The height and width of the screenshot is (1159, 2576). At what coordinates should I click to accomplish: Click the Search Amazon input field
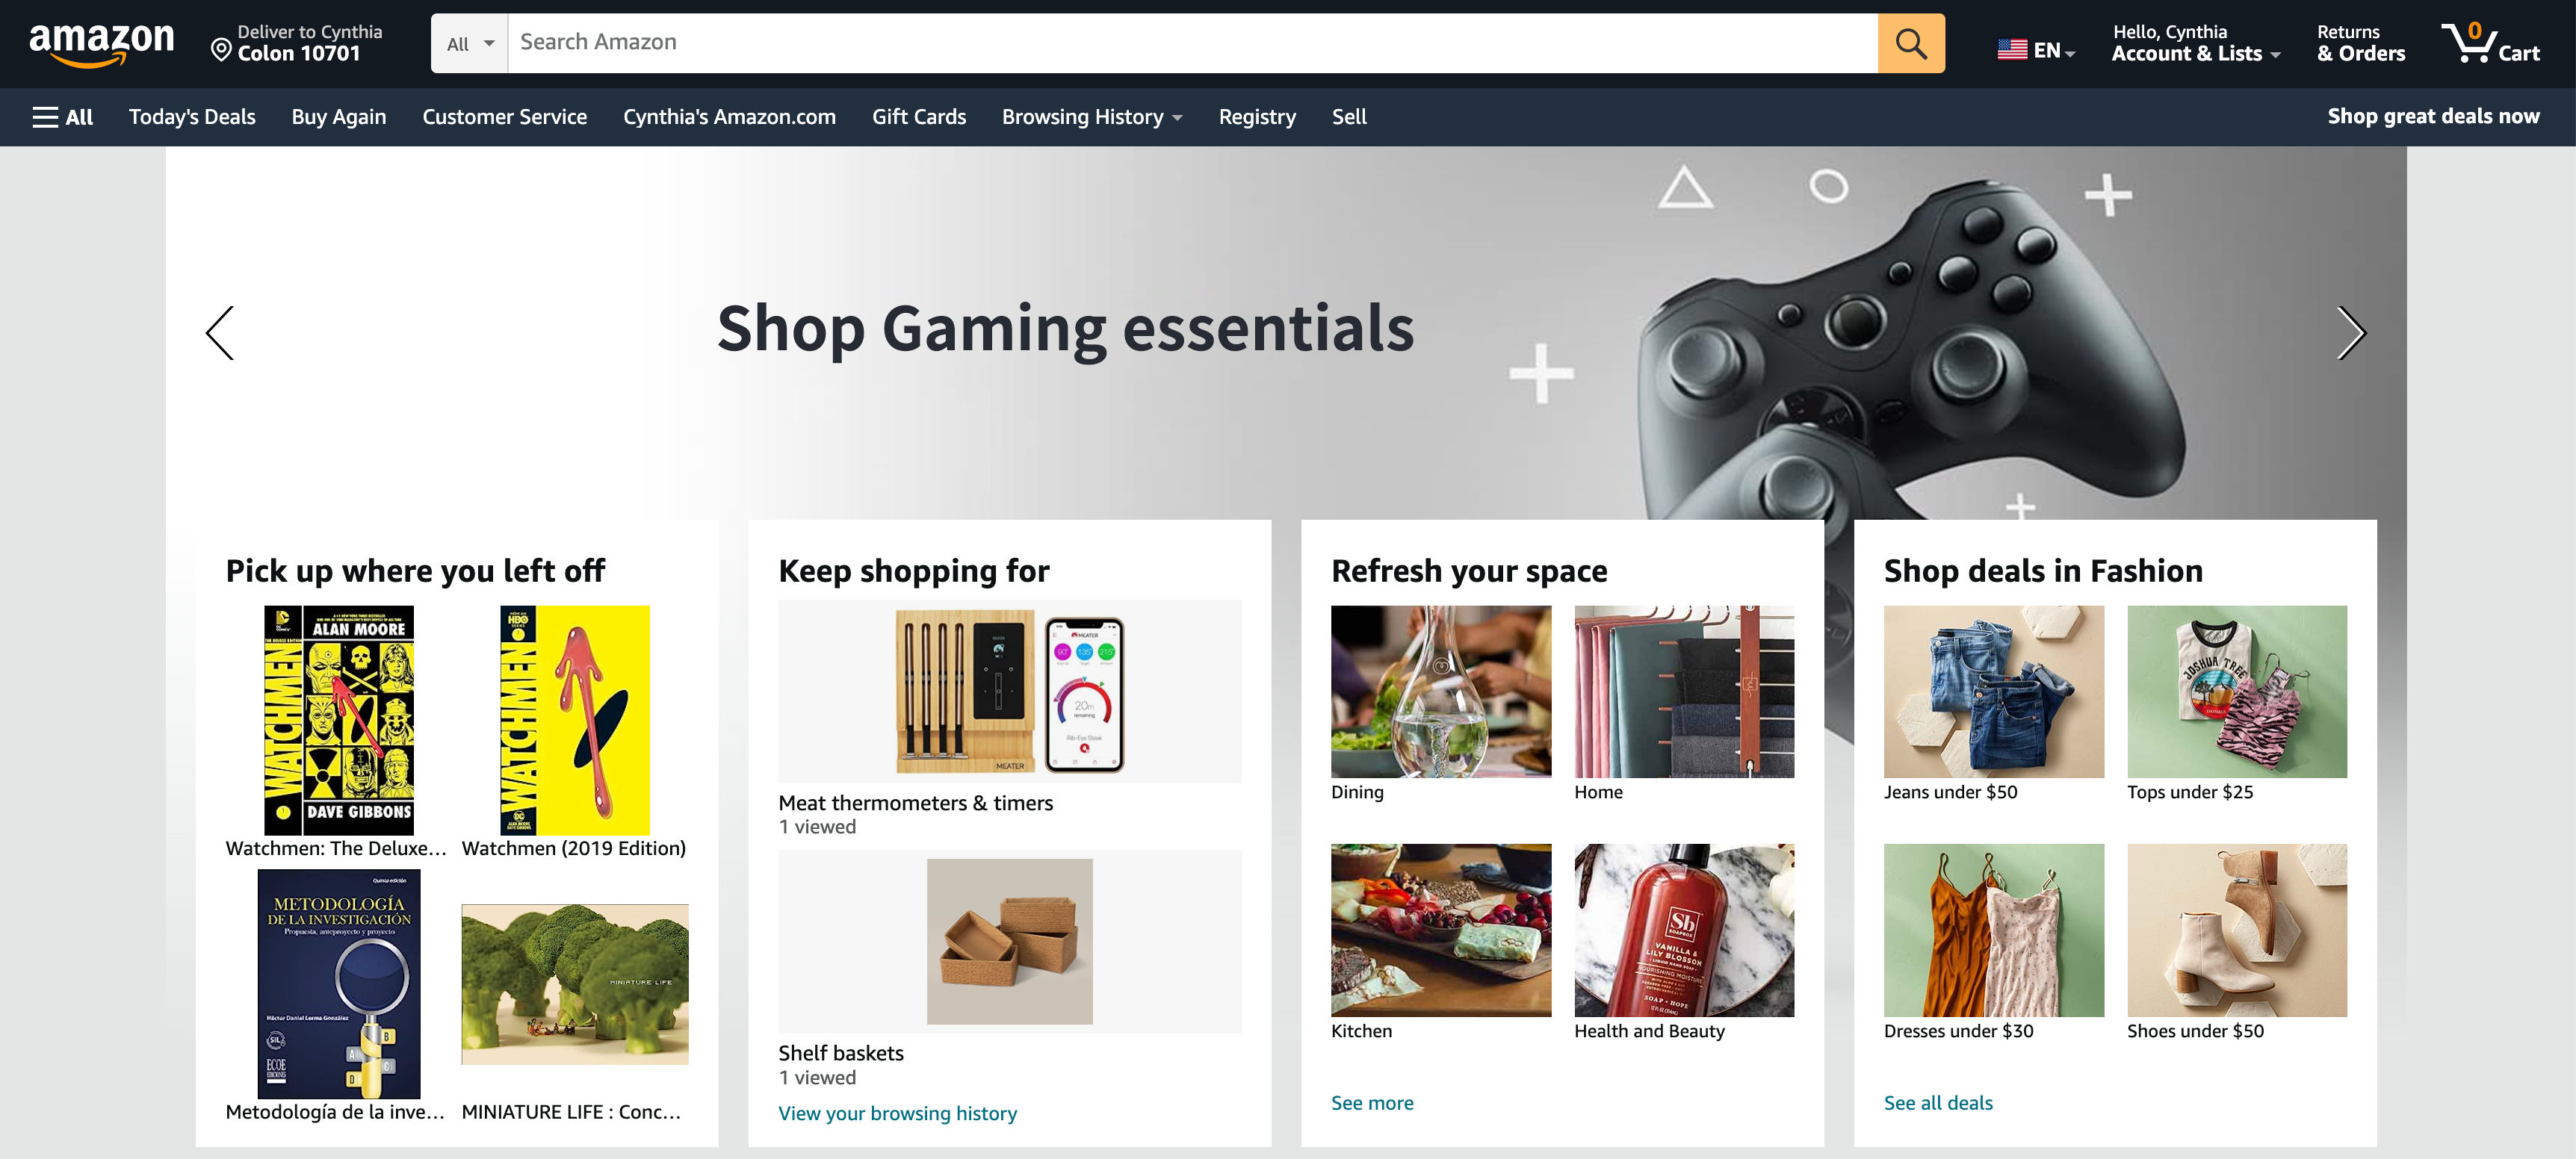pyautogui.click(x=1192, y=43)
